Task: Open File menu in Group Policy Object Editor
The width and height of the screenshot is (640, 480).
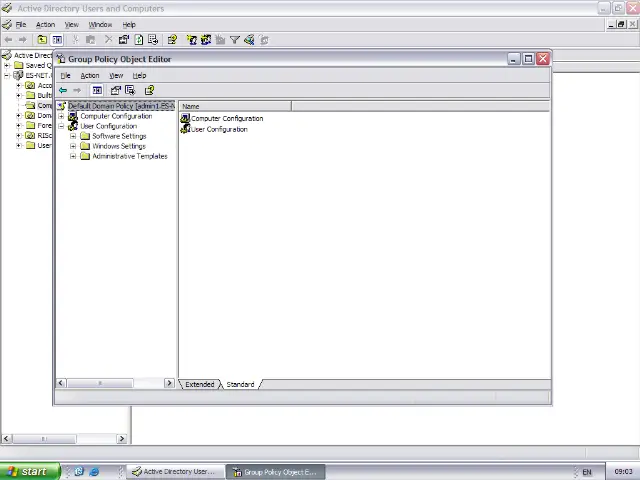Action: coord(65,76)
